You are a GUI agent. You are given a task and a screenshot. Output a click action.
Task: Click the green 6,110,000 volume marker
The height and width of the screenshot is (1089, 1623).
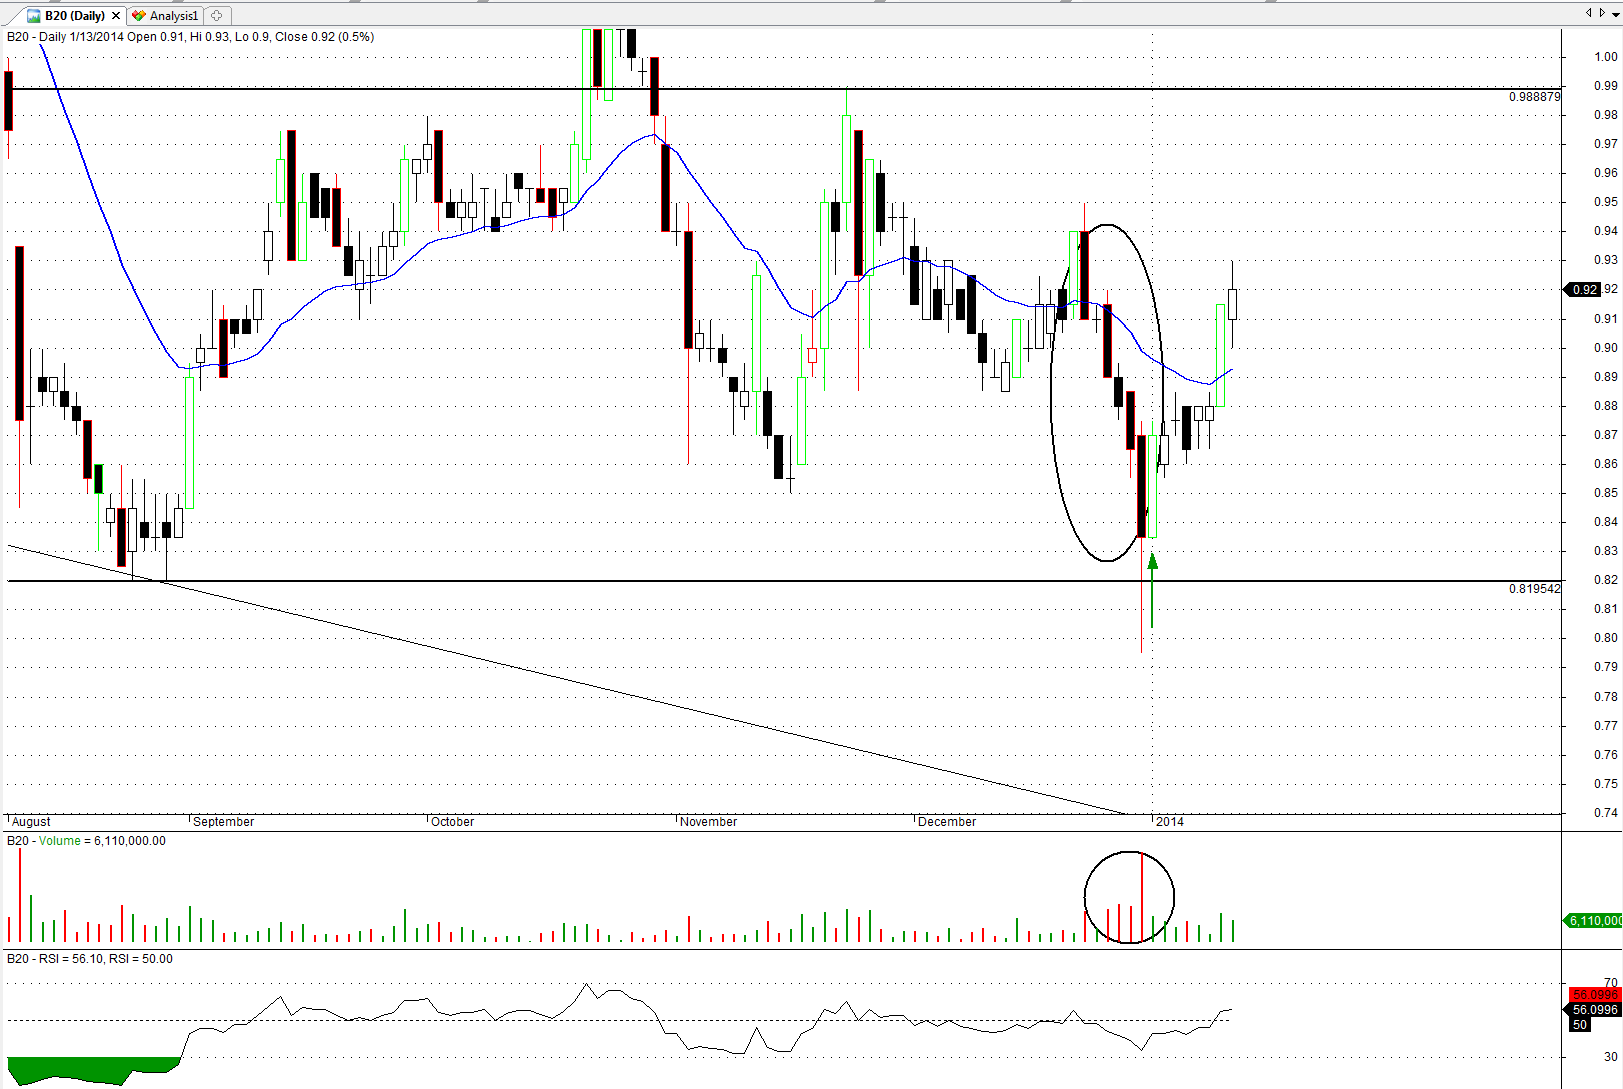point(1593,920)
